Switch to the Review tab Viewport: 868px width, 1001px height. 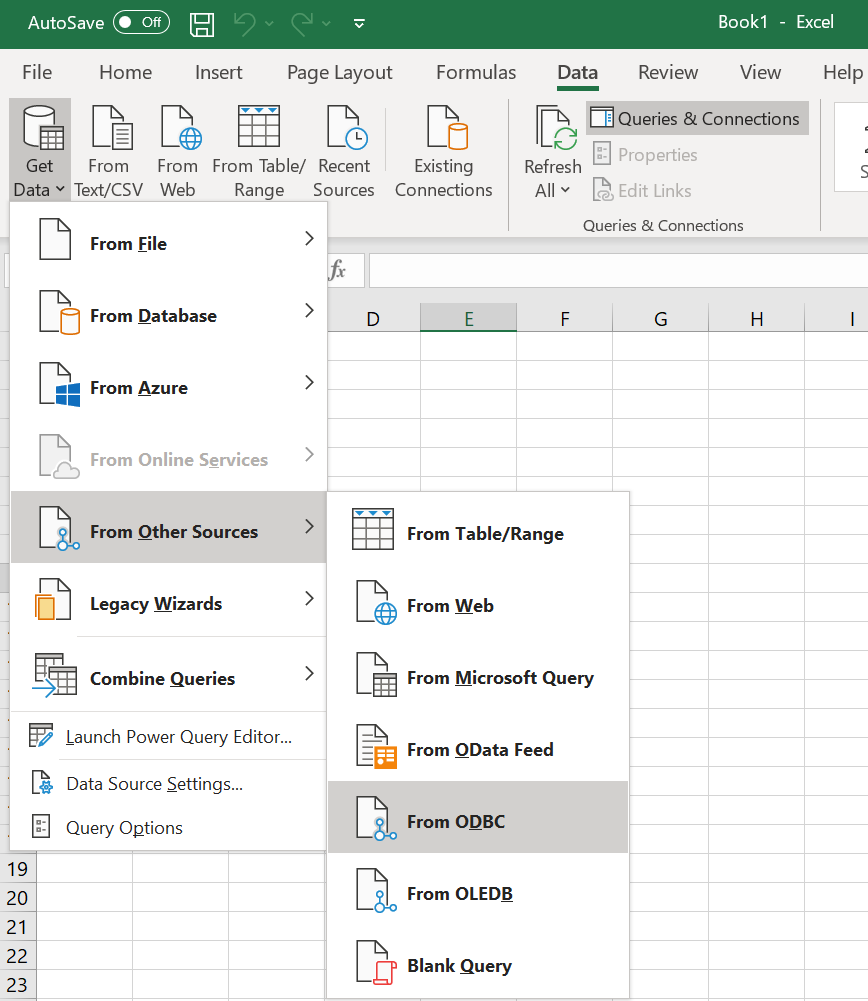click(668, 72)
